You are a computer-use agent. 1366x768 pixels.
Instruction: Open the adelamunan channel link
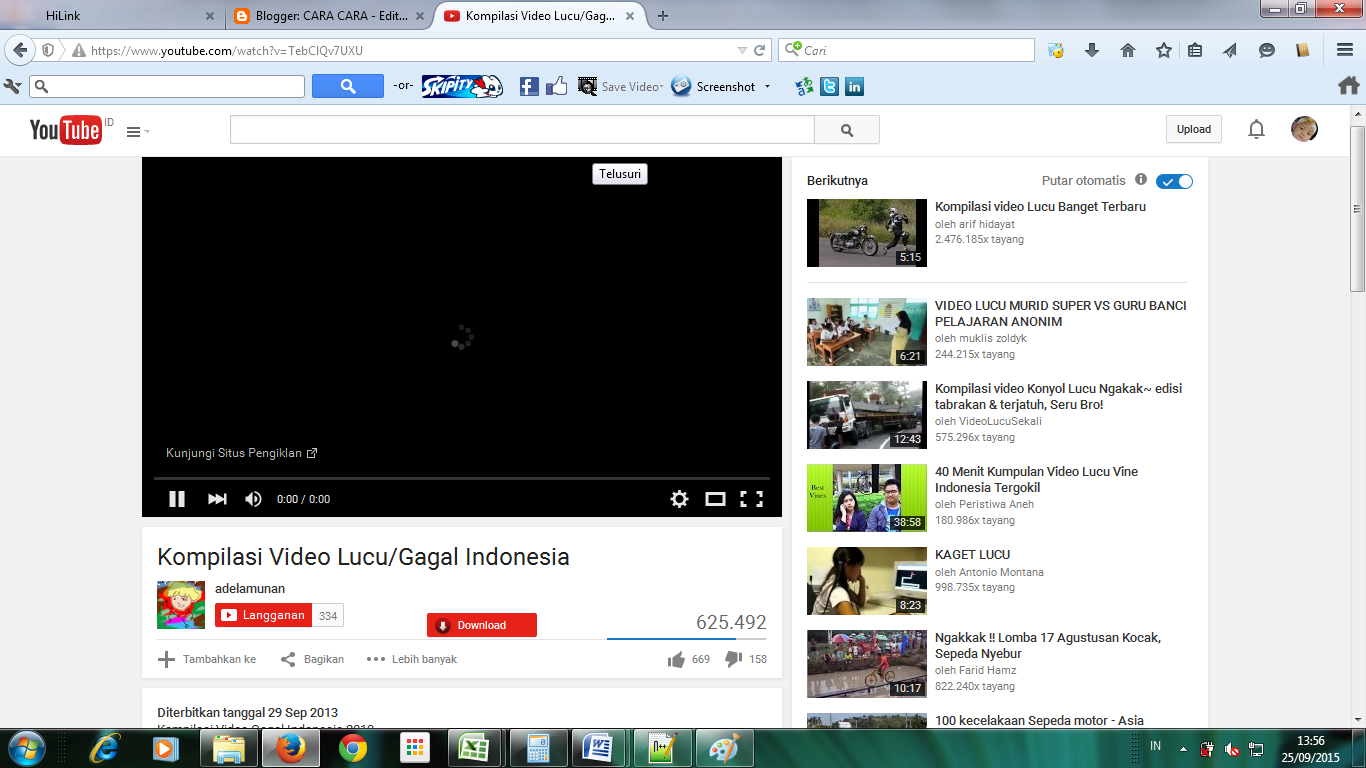click(x=250, y=589)
